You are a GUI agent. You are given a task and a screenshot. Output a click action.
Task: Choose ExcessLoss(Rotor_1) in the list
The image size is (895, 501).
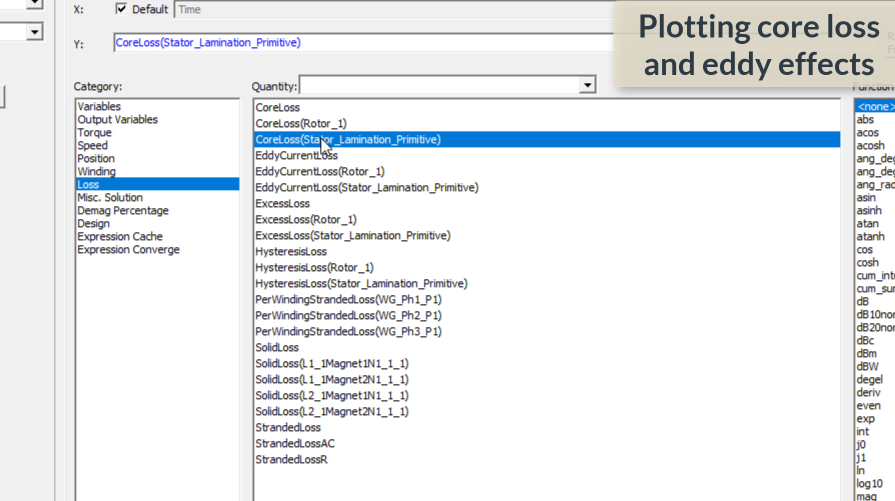pos(306,219)
